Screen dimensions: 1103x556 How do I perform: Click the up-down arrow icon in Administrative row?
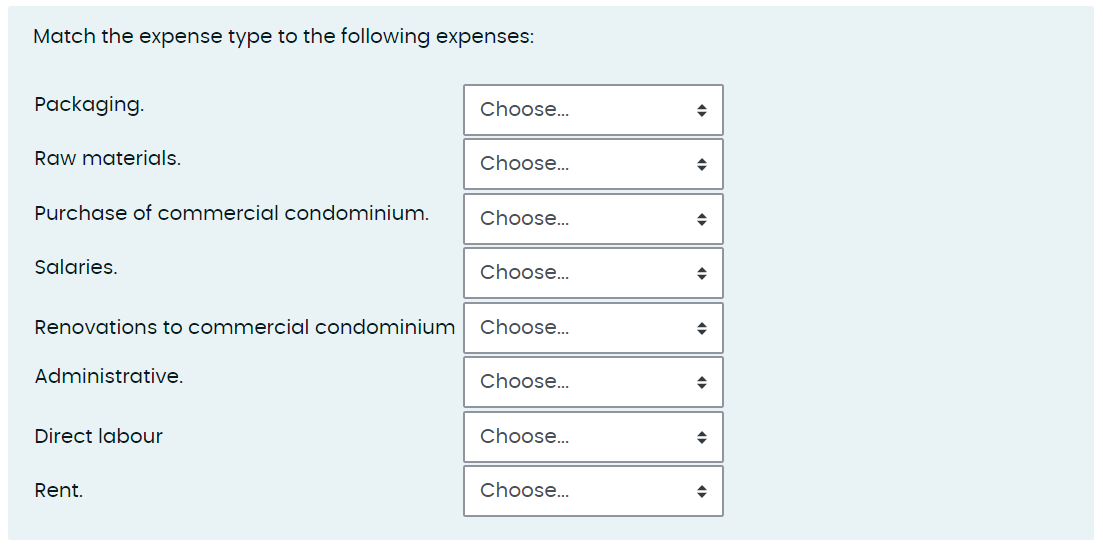(x=702, y=382)
